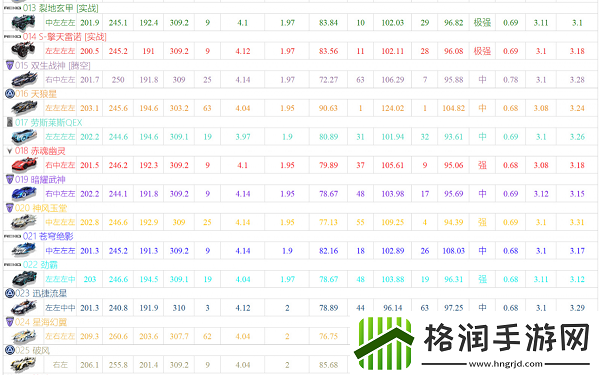This screenshot has width=600, height=375.
Task: Select the title 018 赤魂幽灵
Action: 40,151
